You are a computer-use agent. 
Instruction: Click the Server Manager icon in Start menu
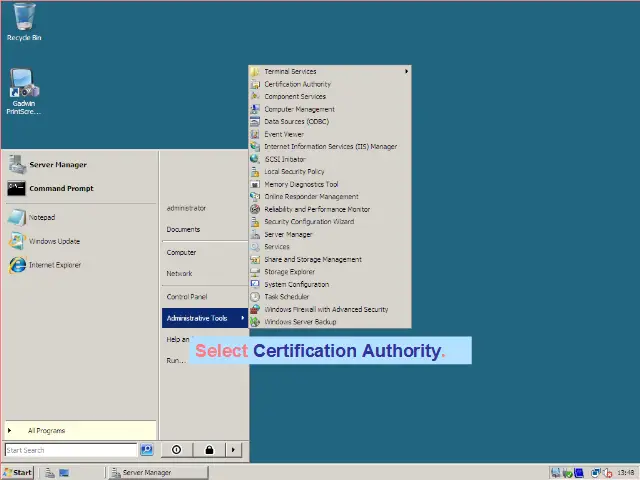point(17,164)
